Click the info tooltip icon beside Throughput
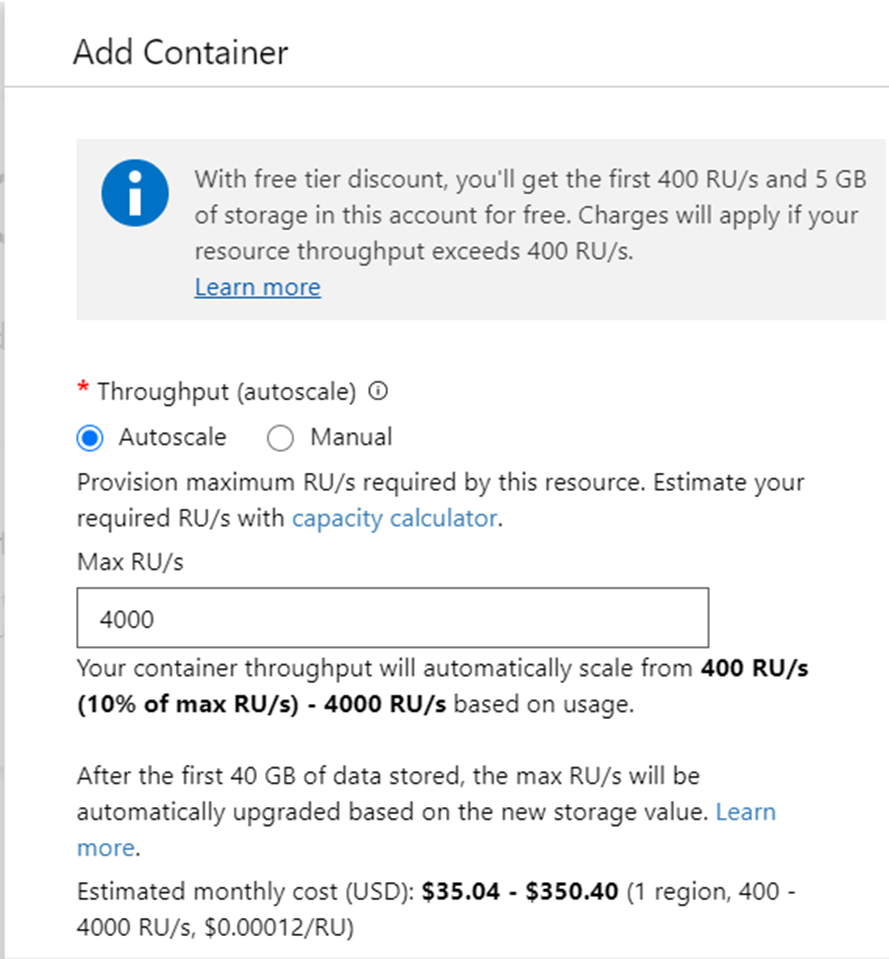Screen dimensions: 889x959 378,393
